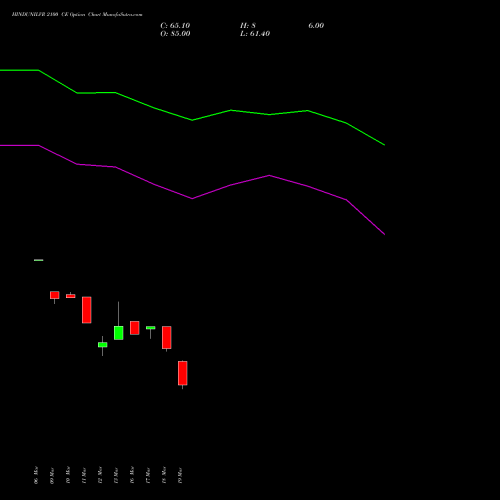The height and width of the screenshot is (500, 500).
Task: Select the 06 Mar date label
Action: (x=36, y=475)
